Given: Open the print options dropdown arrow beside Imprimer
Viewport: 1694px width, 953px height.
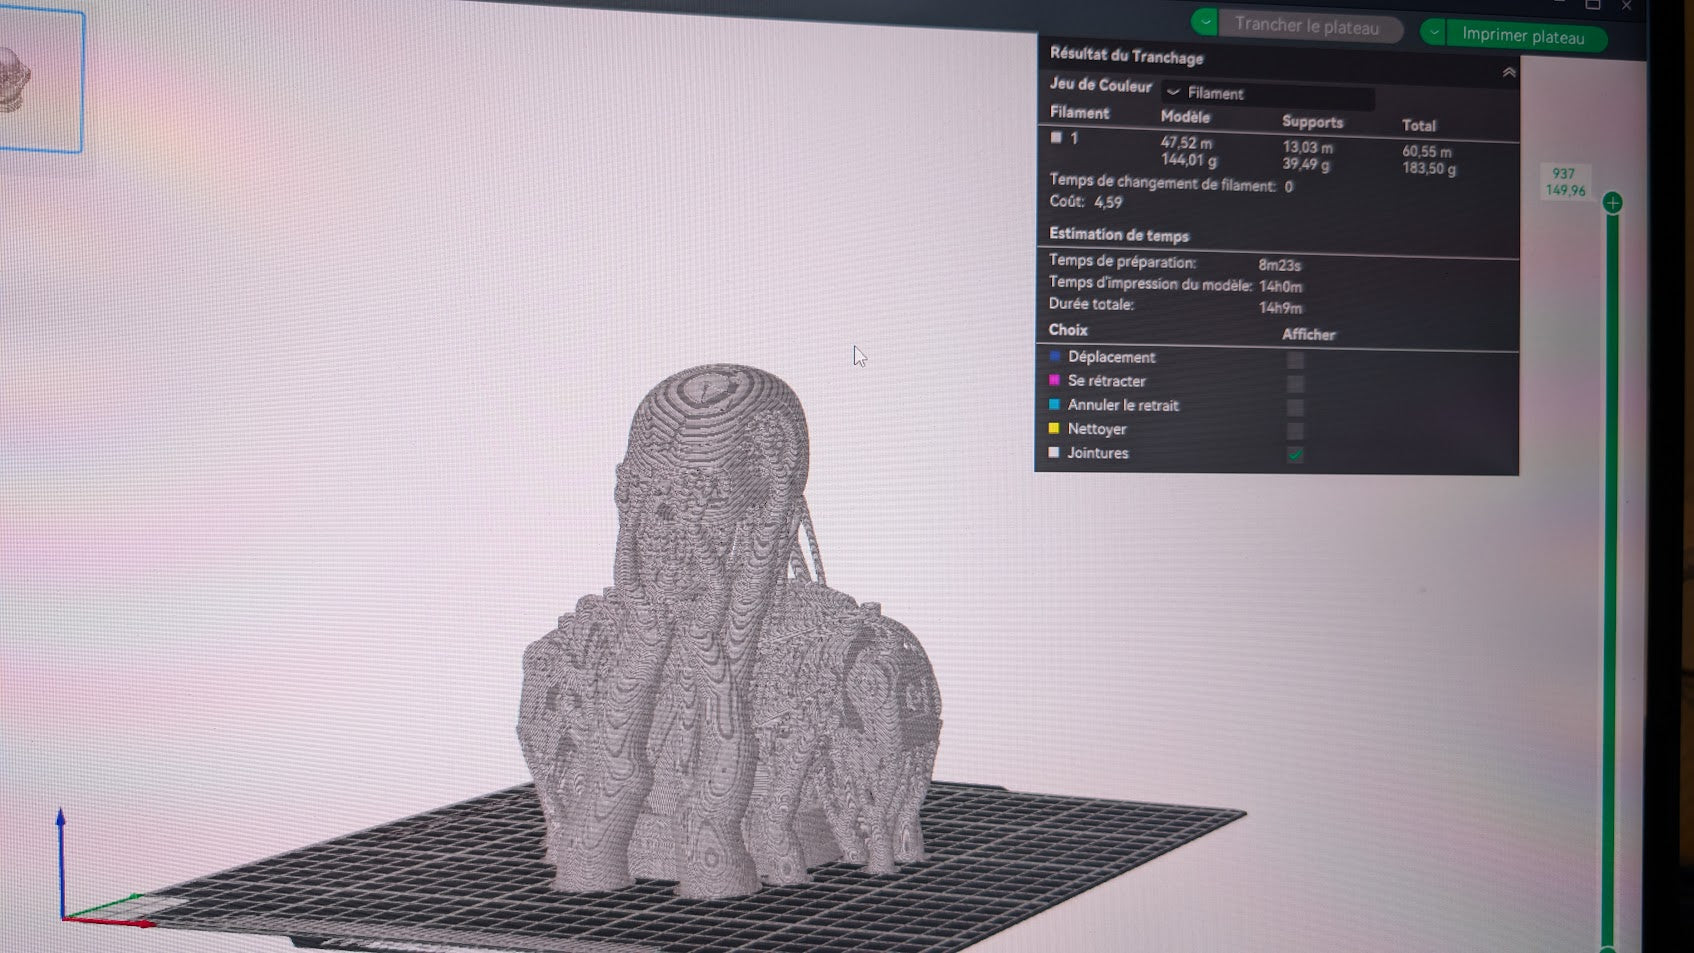Looking at the screenshot, I should coord(1434,32).
